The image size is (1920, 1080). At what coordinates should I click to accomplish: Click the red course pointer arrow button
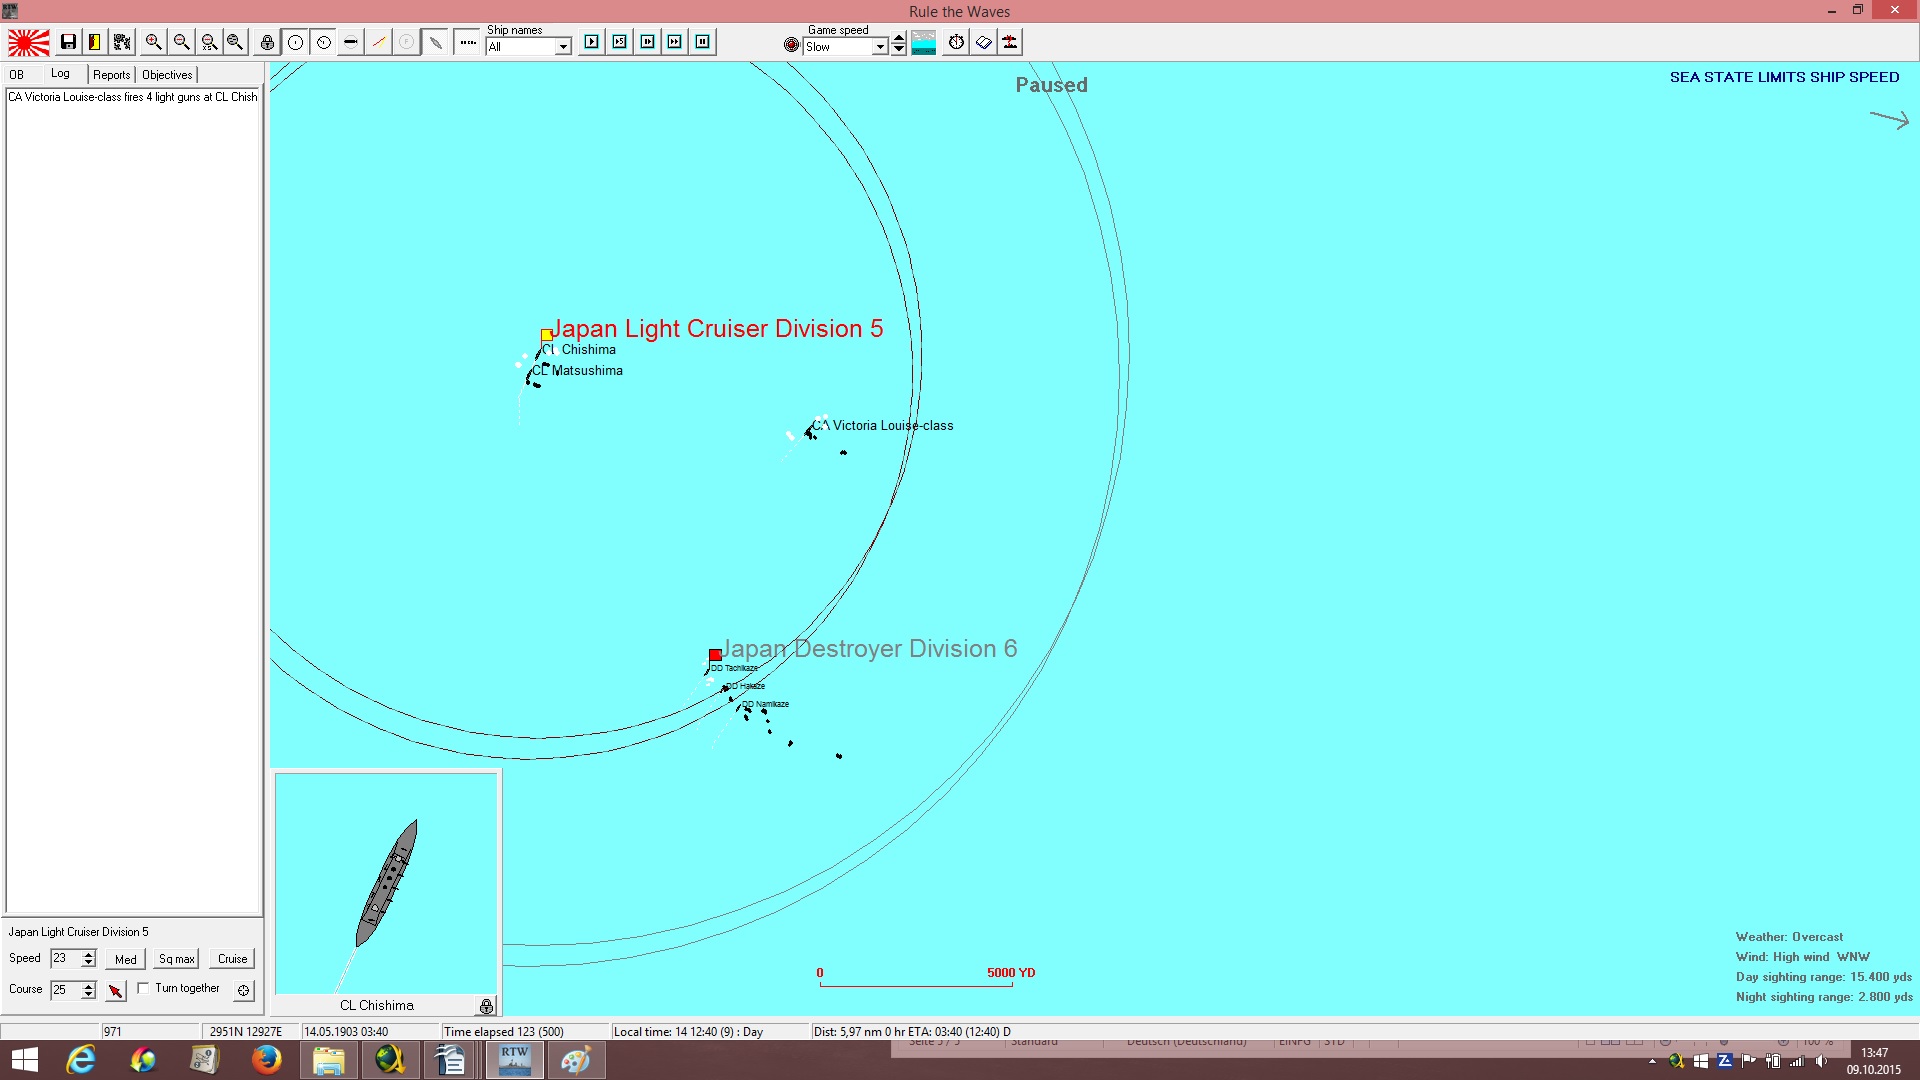pos(116,990)
